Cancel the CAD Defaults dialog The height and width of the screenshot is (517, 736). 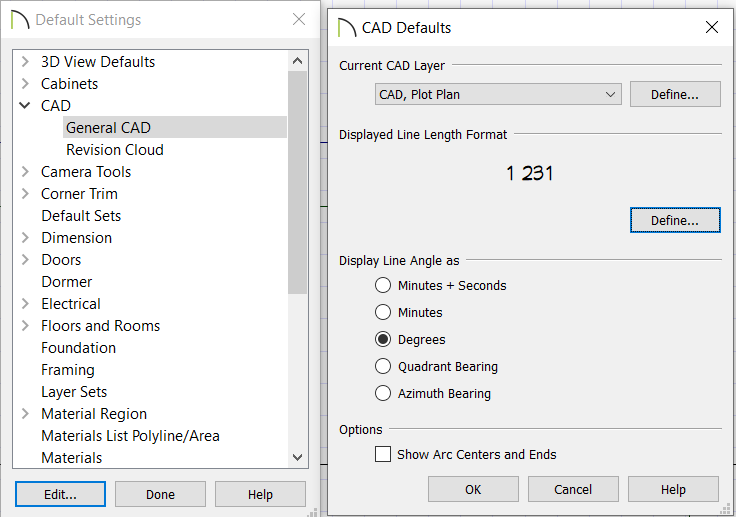[573, 489]
